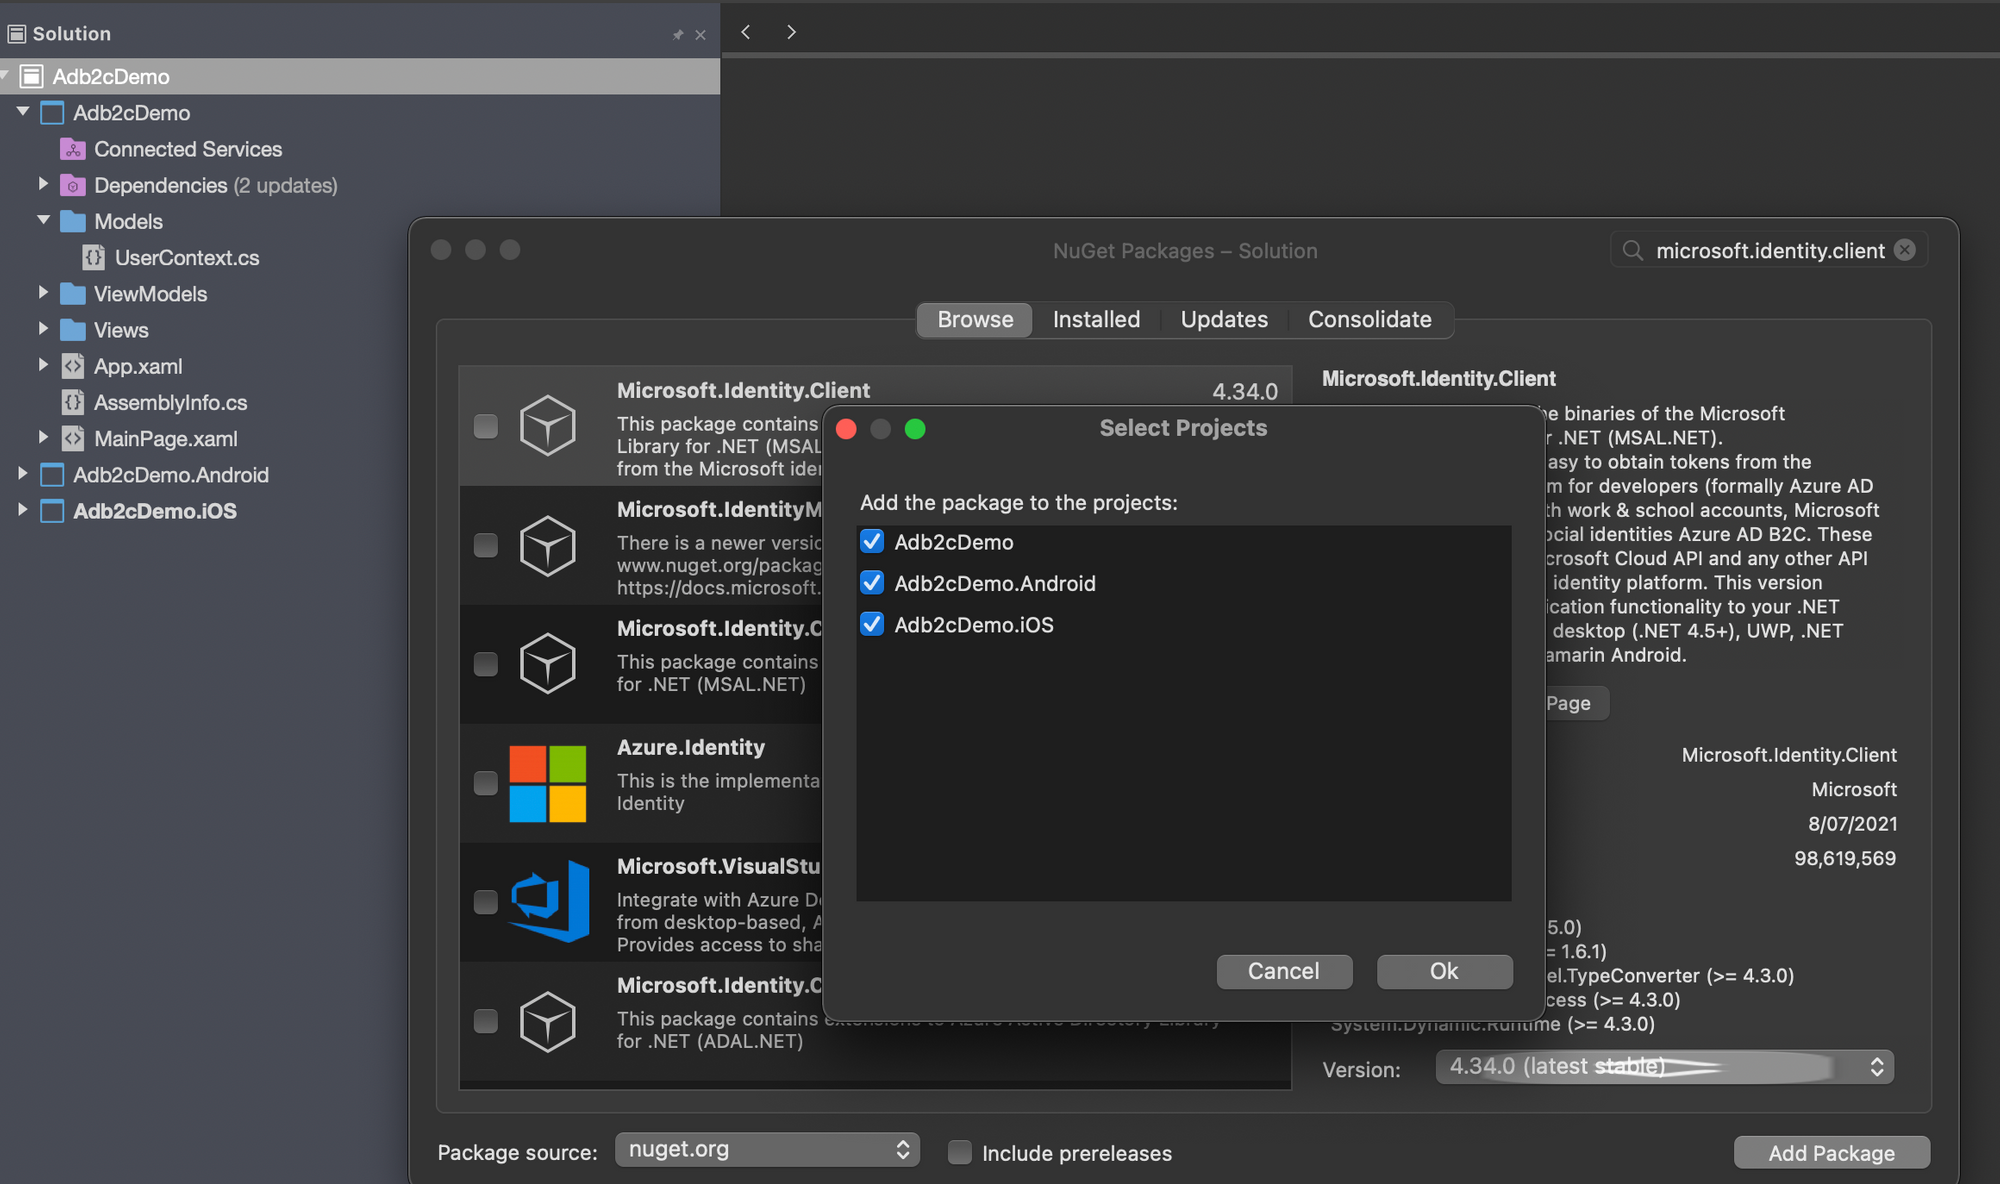This screenshot has height=1184, width=2000.
Task: Uncheck the Adb2cDemo.iOS project checkbox
Action: pos(872,625)
